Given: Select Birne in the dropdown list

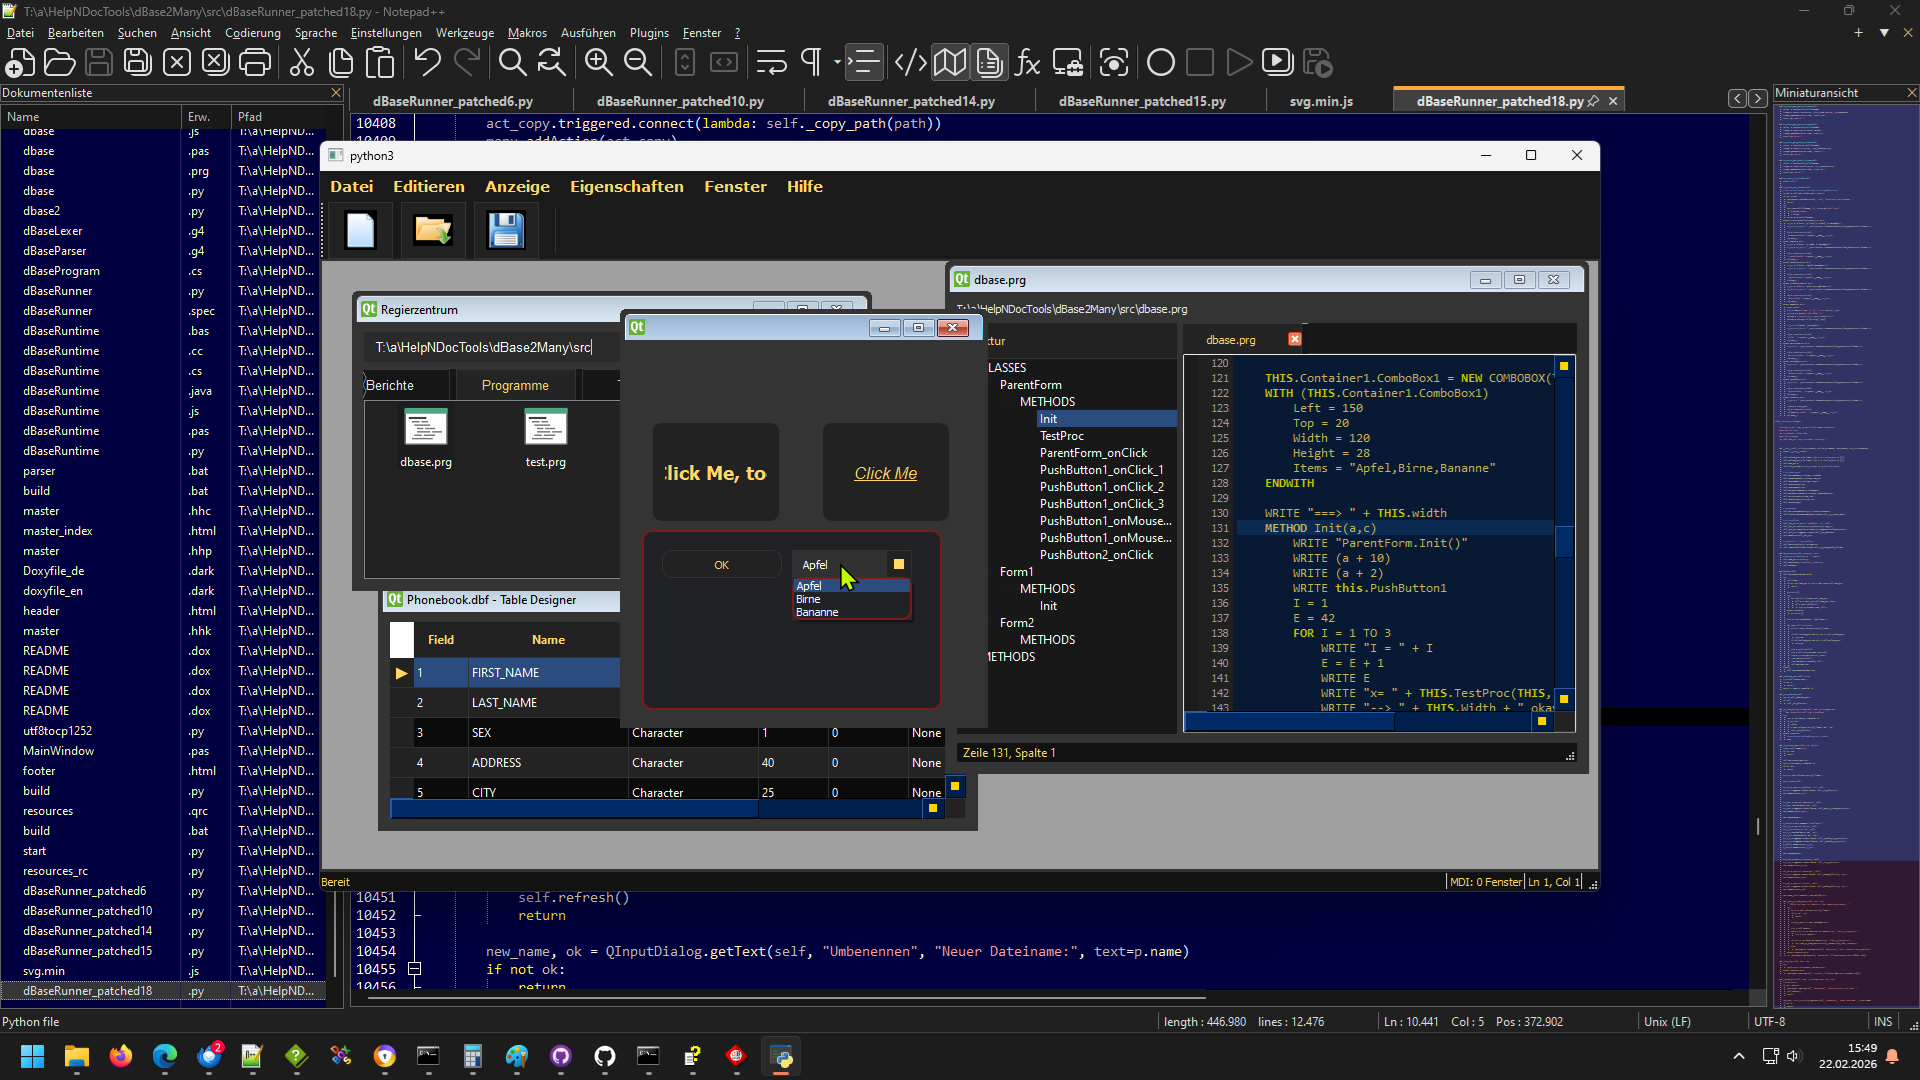Looking at the screenshot, I should (x=808, y=599).
